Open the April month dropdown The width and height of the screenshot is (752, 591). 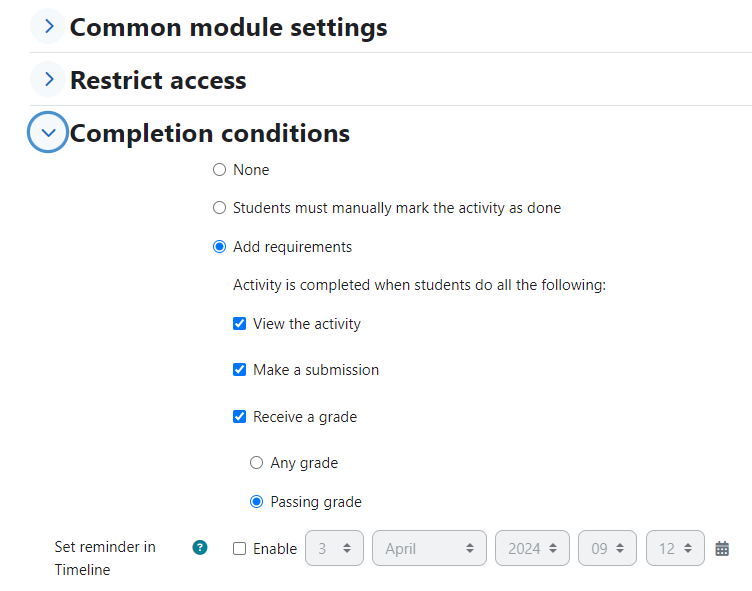429,548
